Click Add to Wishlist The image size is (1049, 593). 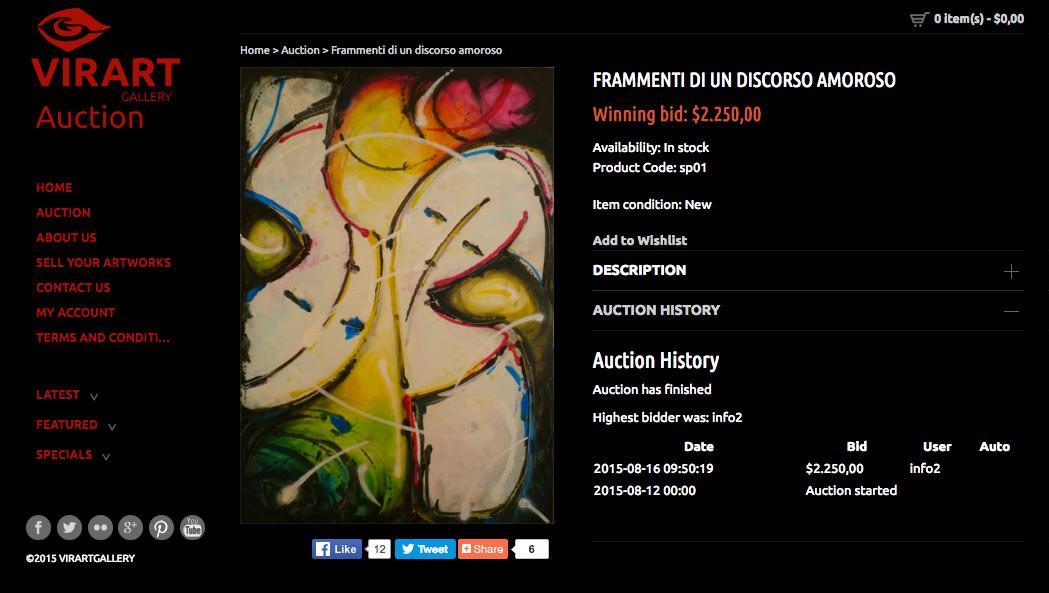[639, 240]
